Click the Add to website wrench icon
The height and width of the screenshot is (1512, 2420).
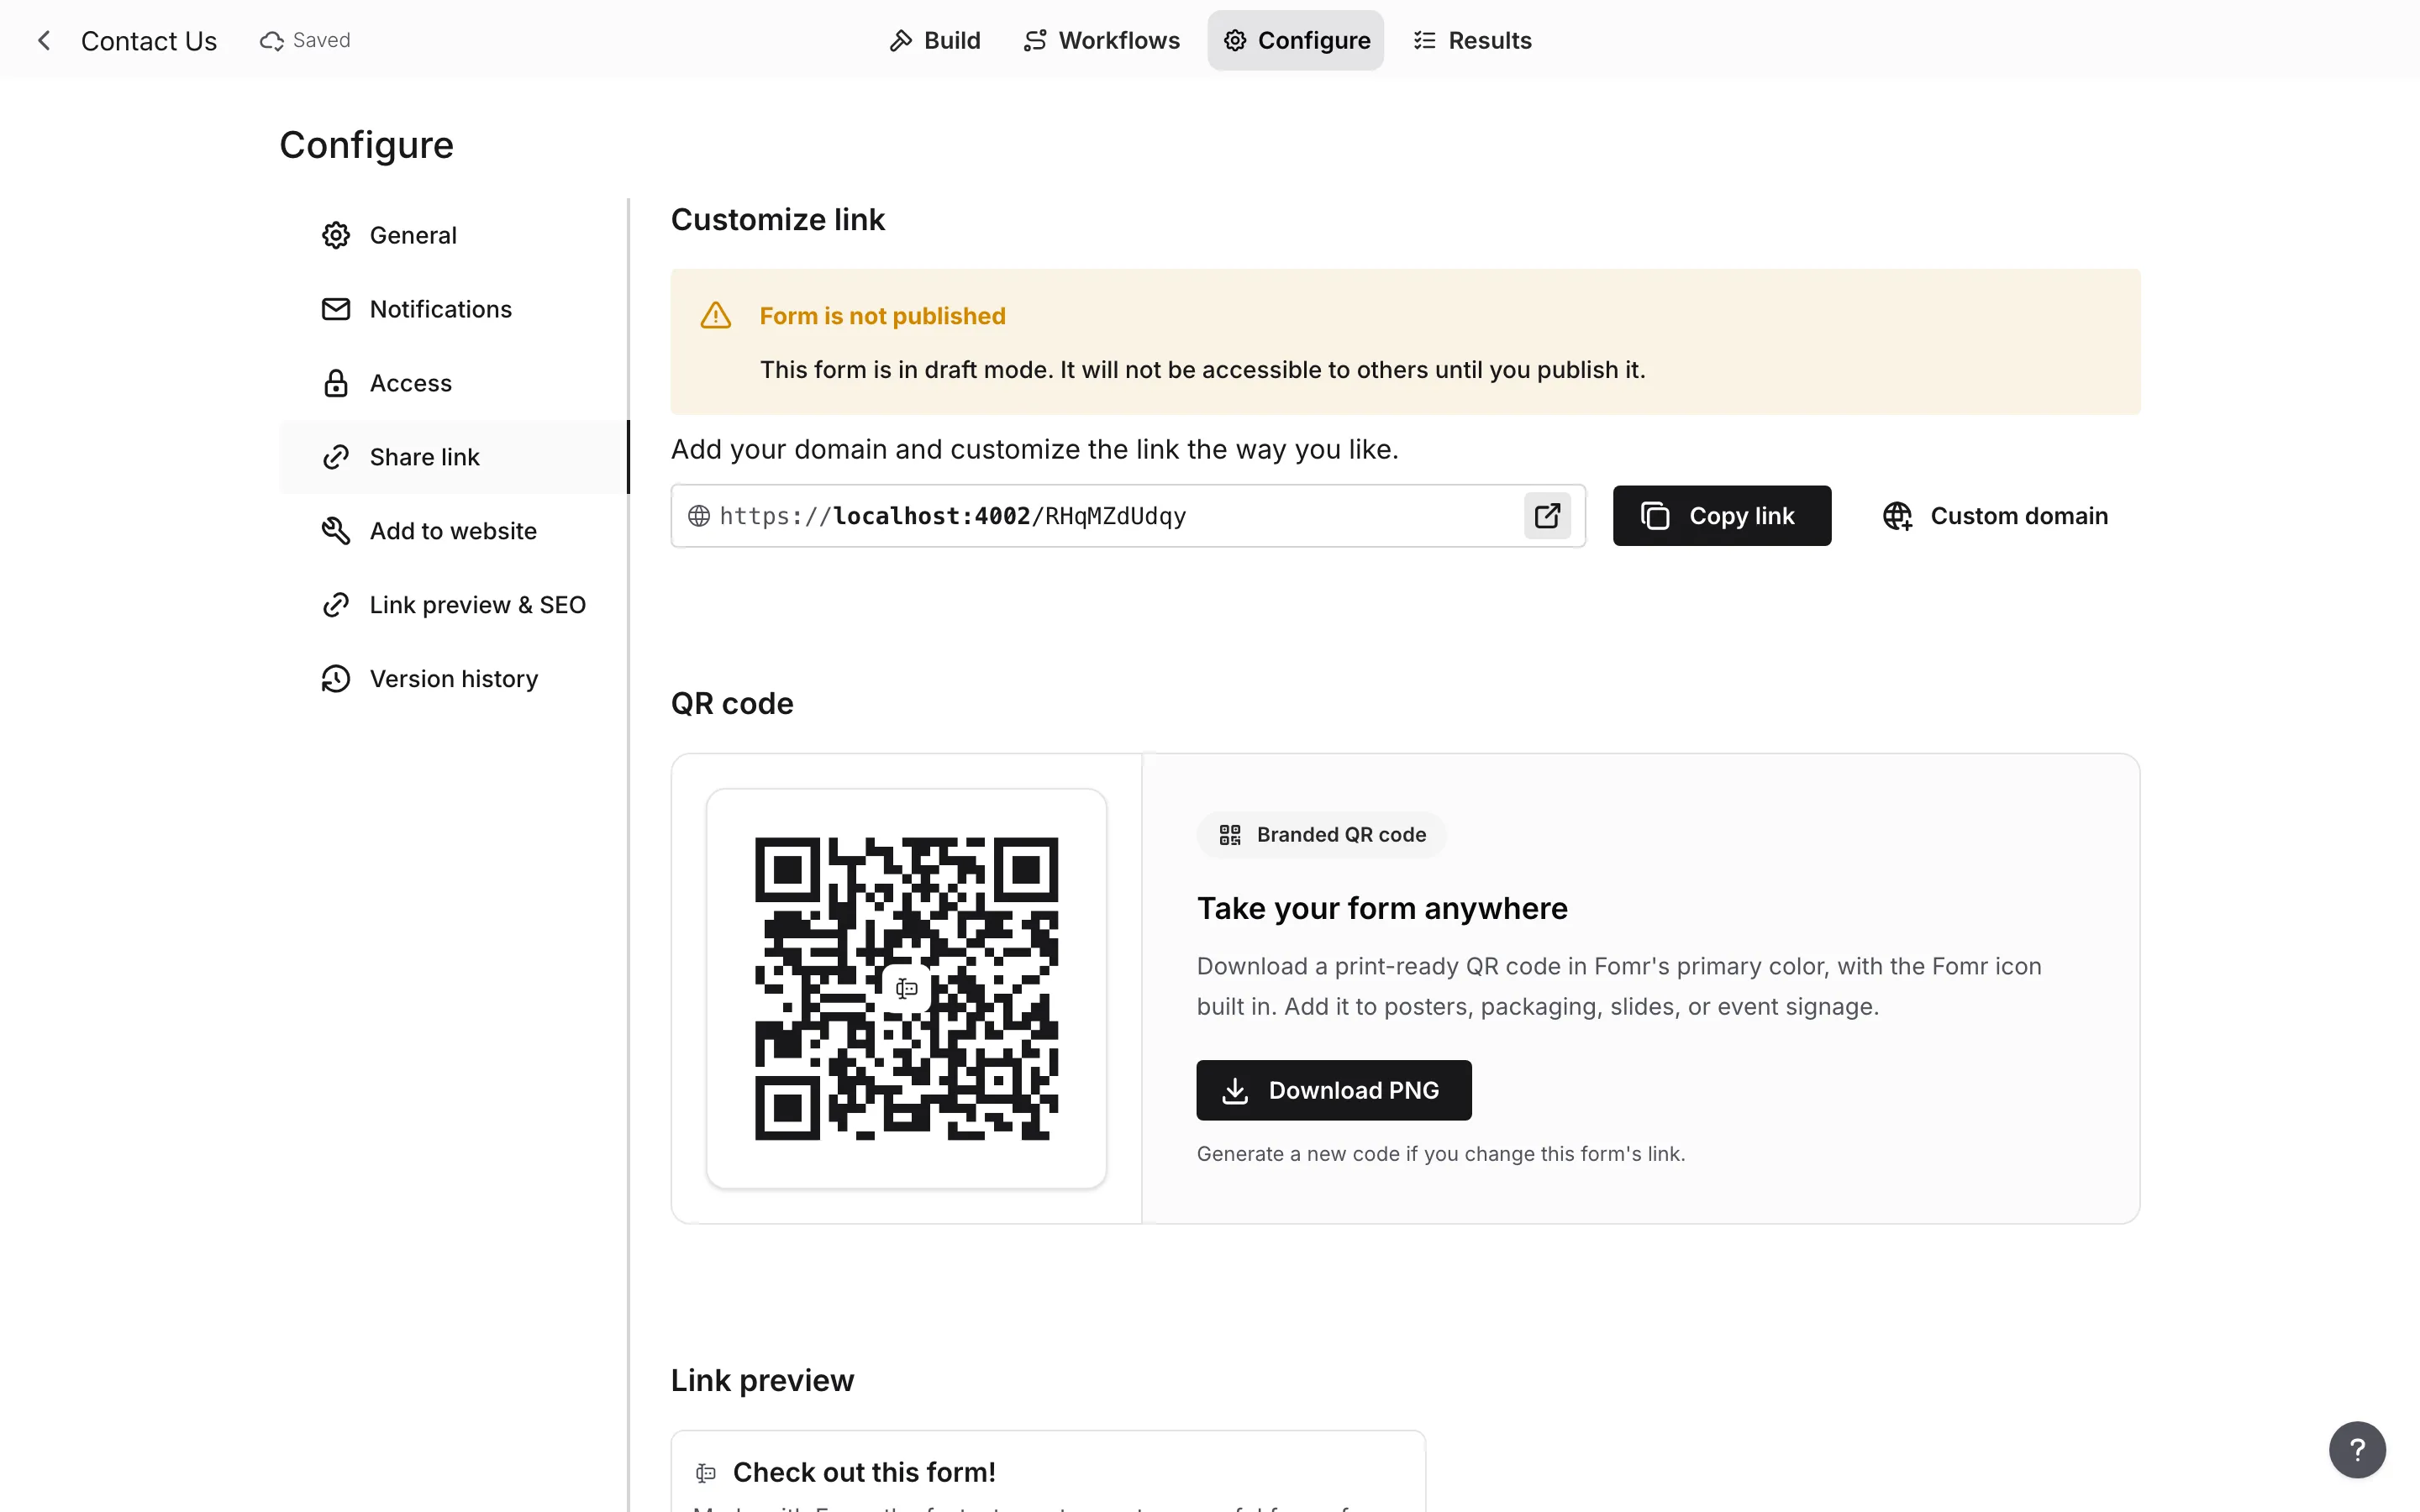tap(336, 531)
